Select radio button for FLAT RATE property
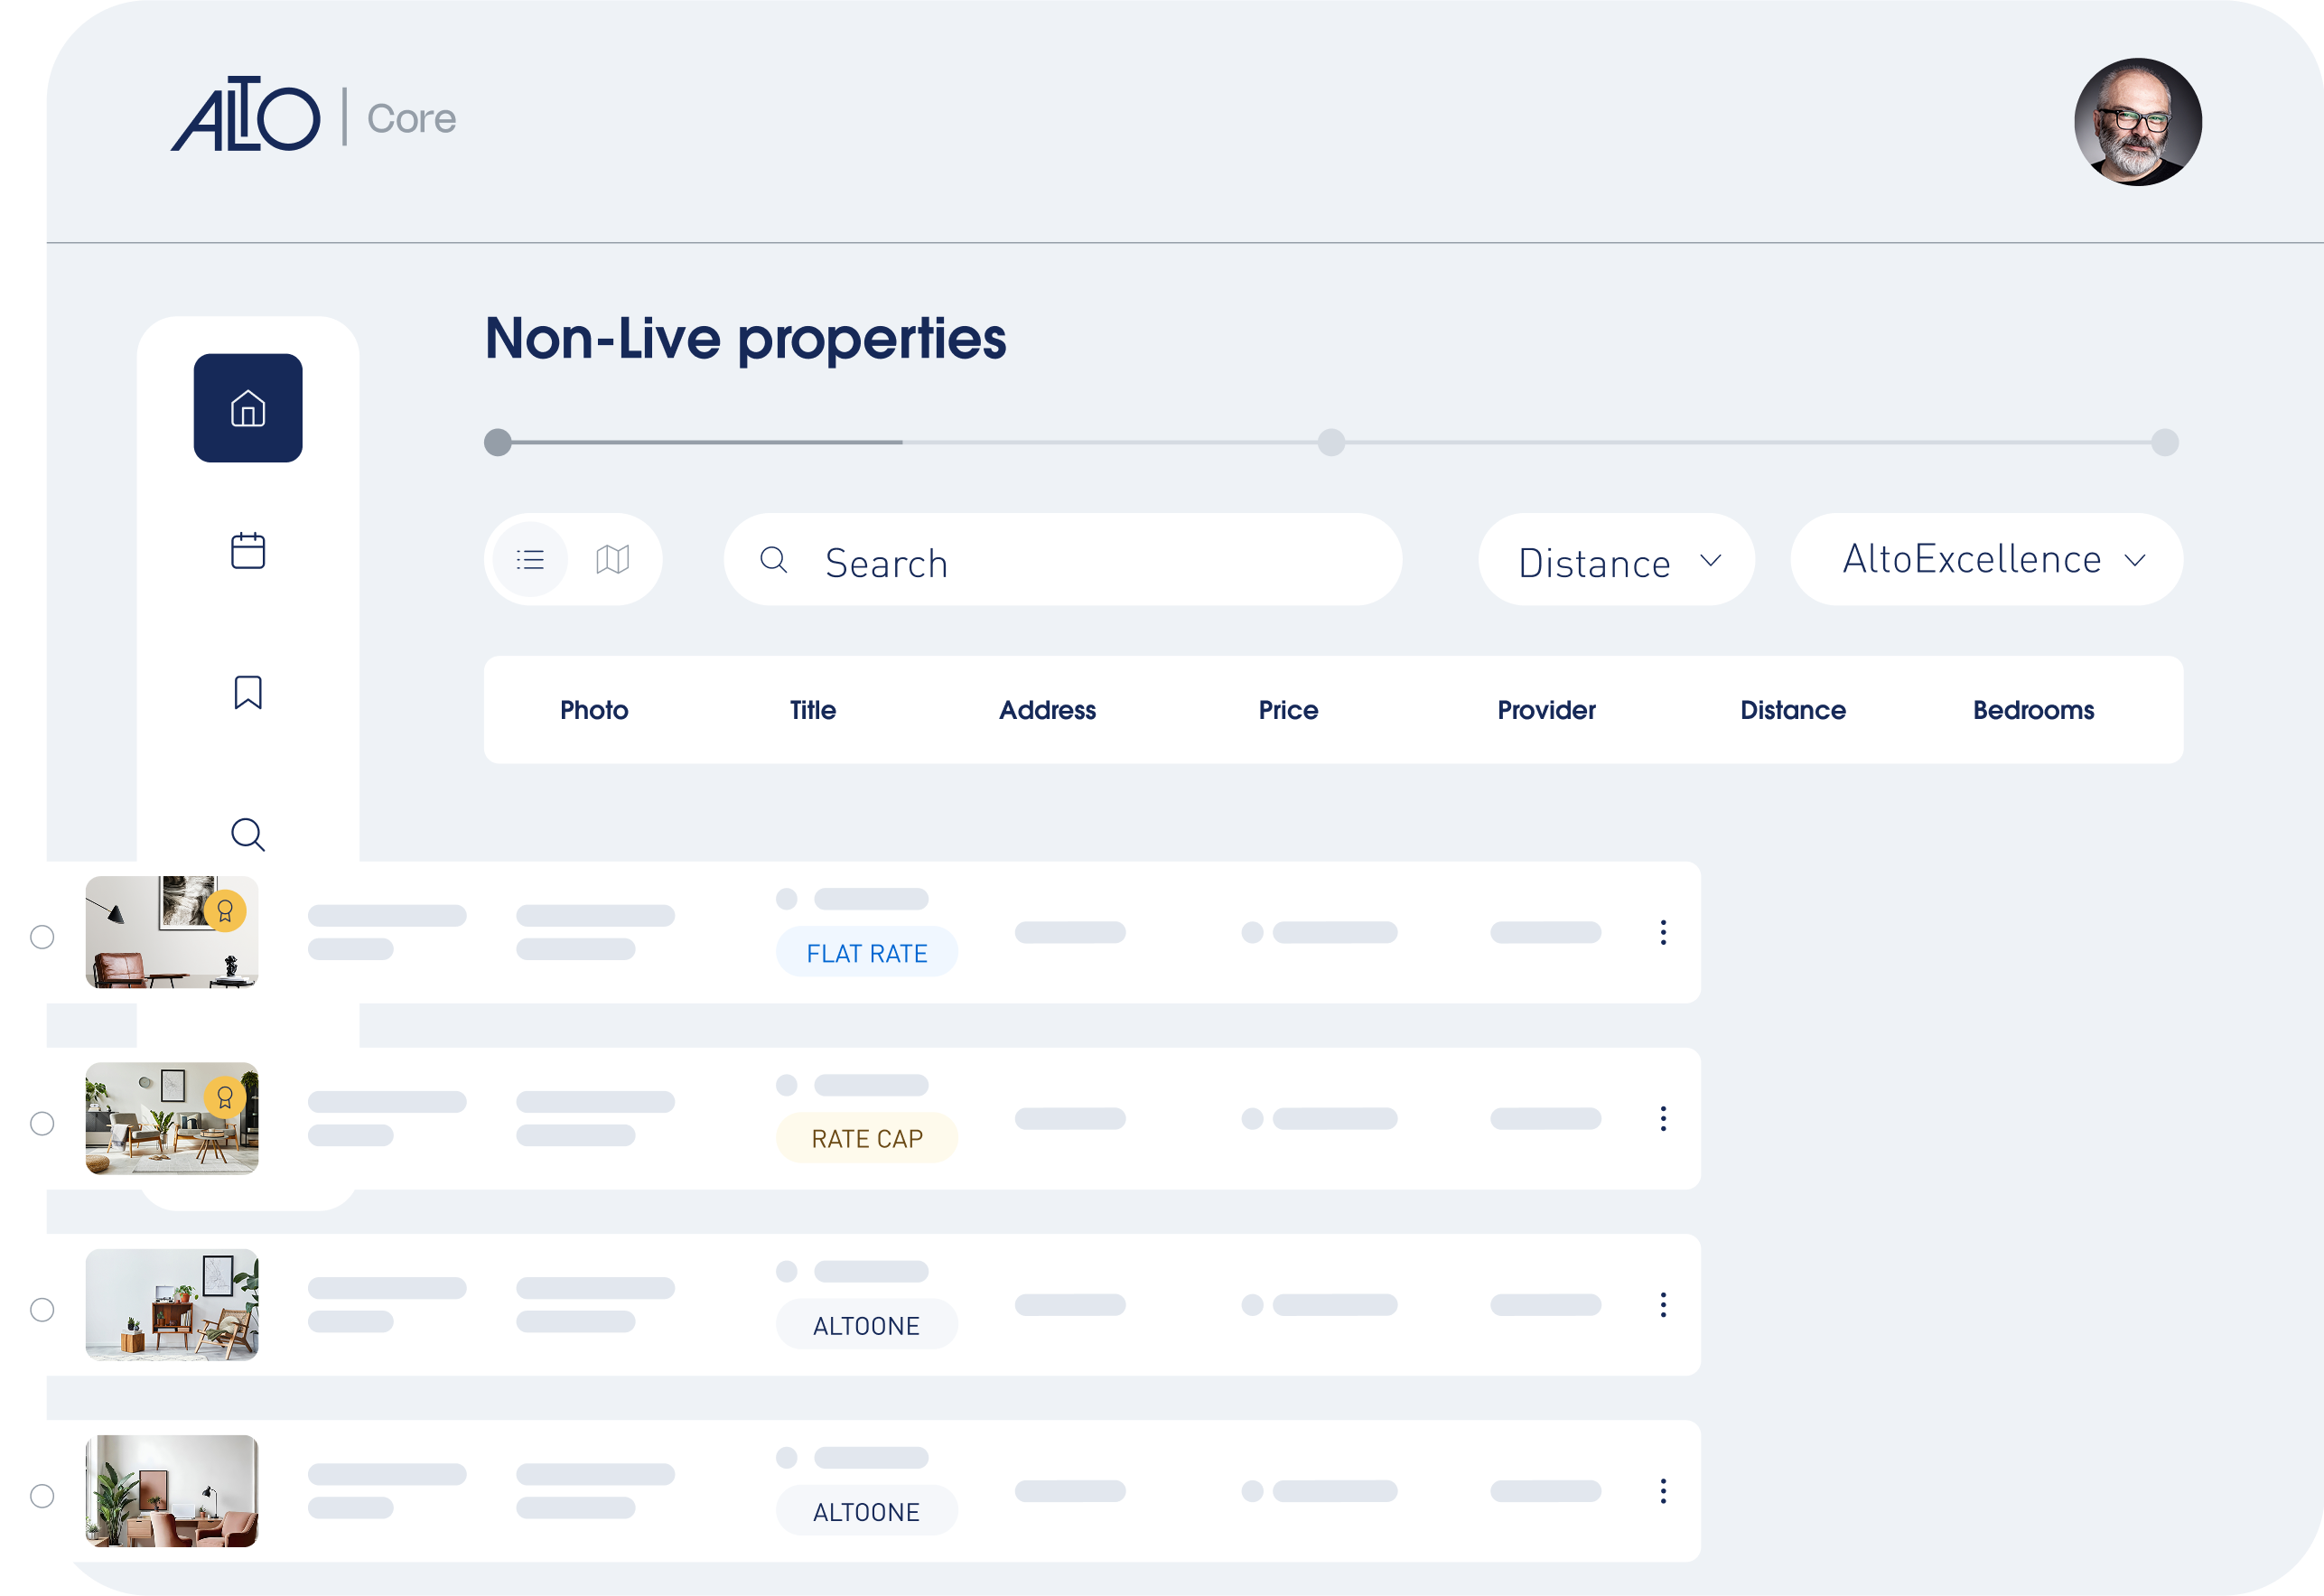 tap(42, 937)
